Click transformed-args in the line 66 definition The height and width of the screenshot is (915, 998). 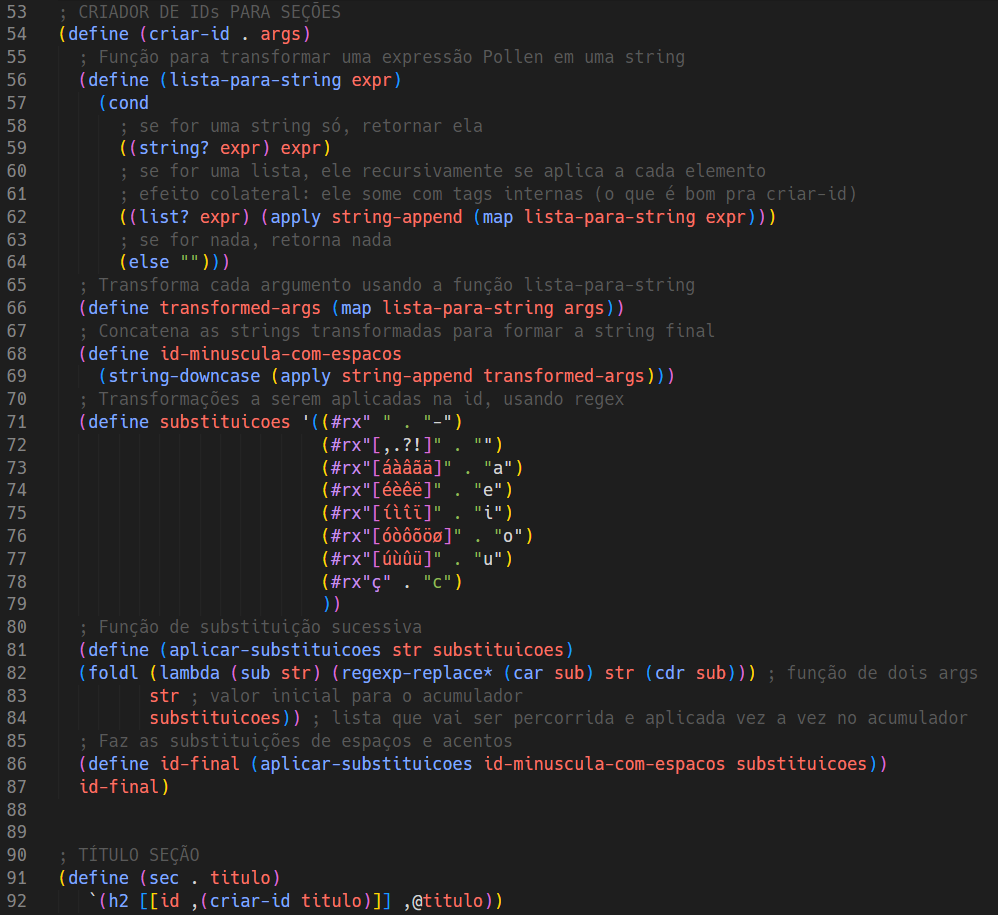pyautogui.click(x=240, y=307)
